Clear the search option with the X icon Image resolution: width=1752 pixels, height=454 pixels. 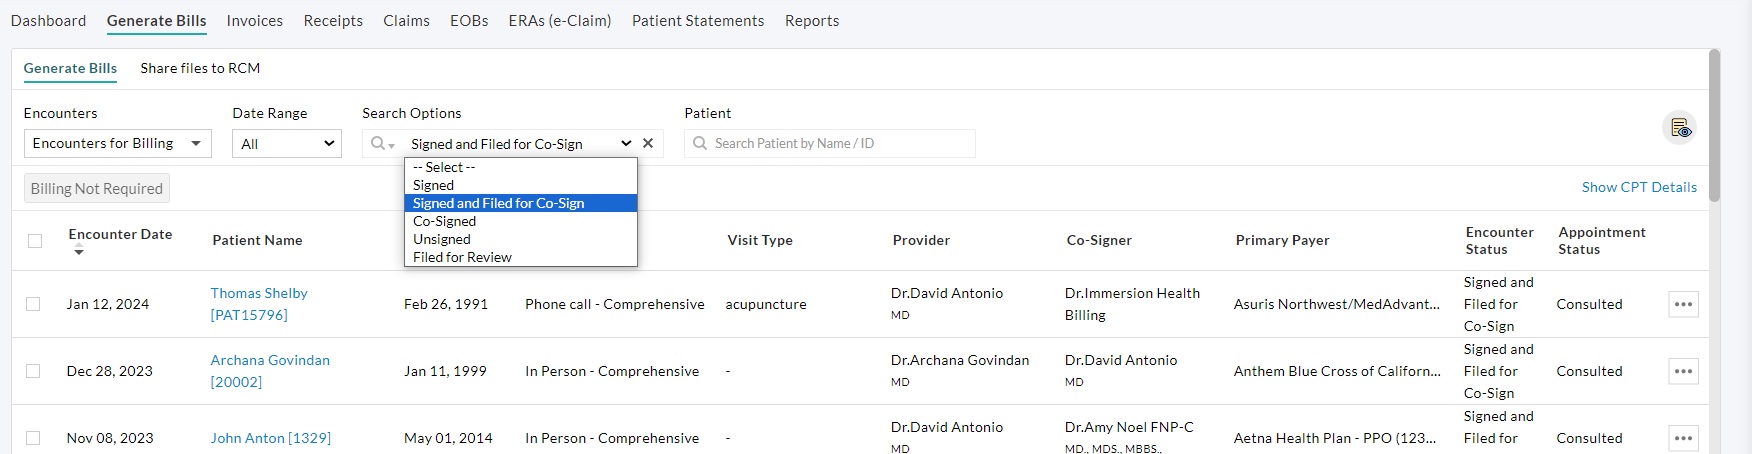648,143
